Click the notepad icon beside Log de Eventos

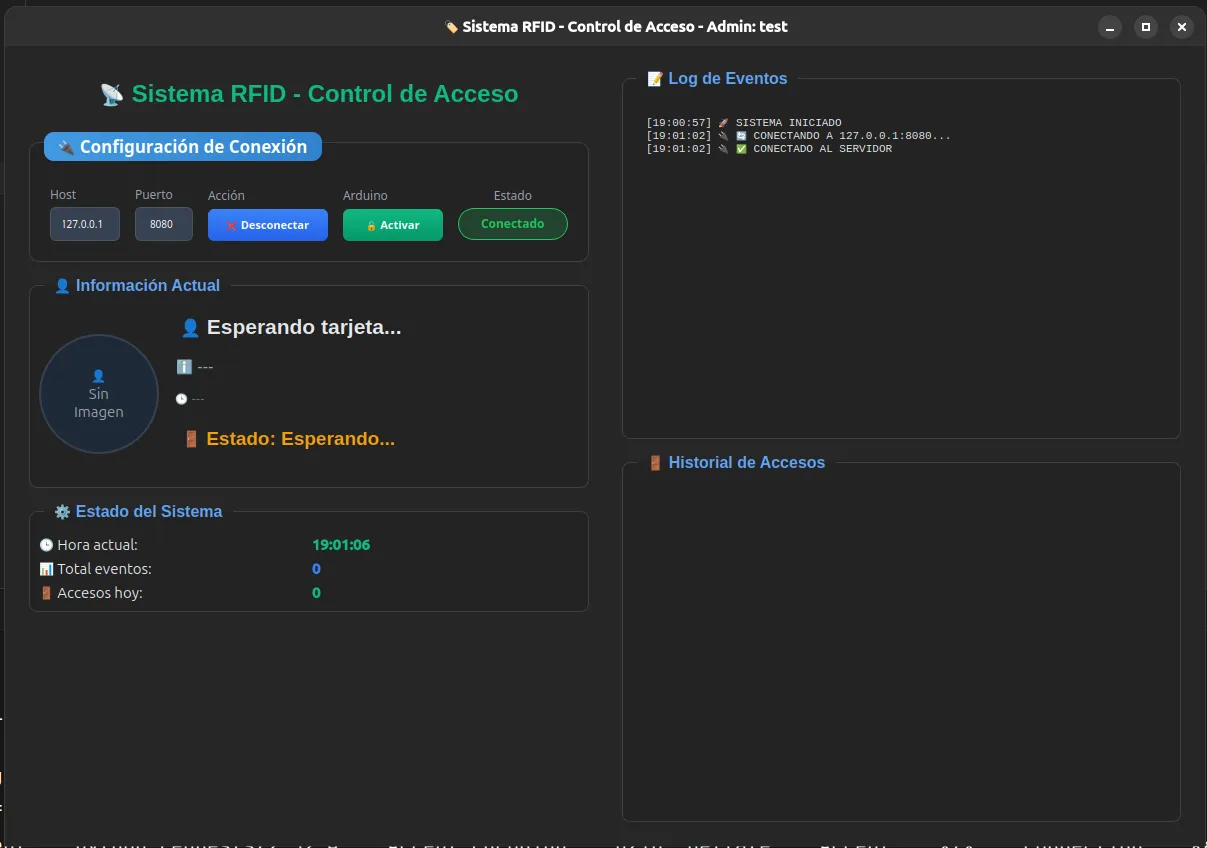click(655, 79)
